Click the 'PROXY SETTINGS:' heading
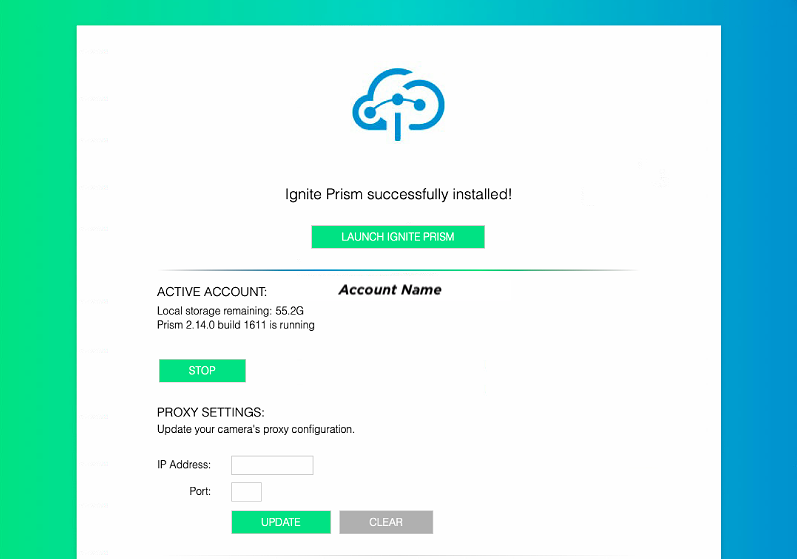Viewport: 797px width, 559px height. pyautogui.click(x=211, y=412)
